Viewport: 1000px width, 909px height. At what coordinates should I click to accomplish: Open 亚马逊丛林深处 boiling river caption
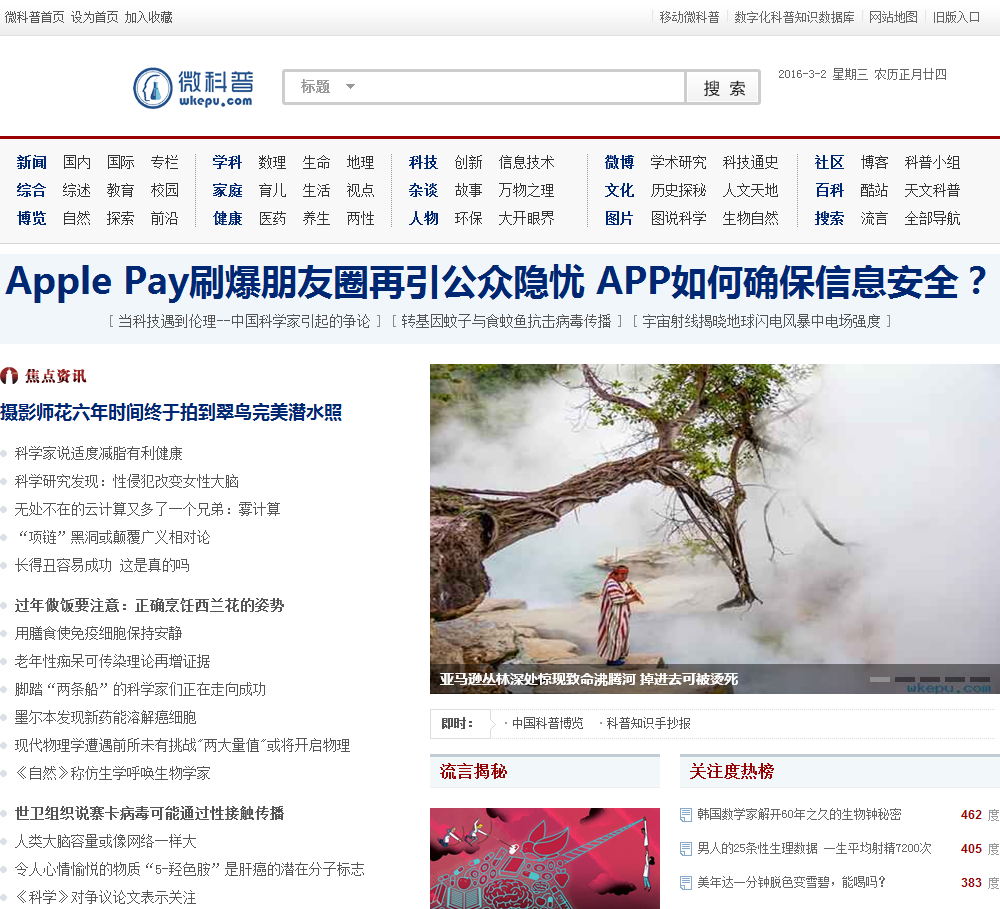tap(589, 679)
